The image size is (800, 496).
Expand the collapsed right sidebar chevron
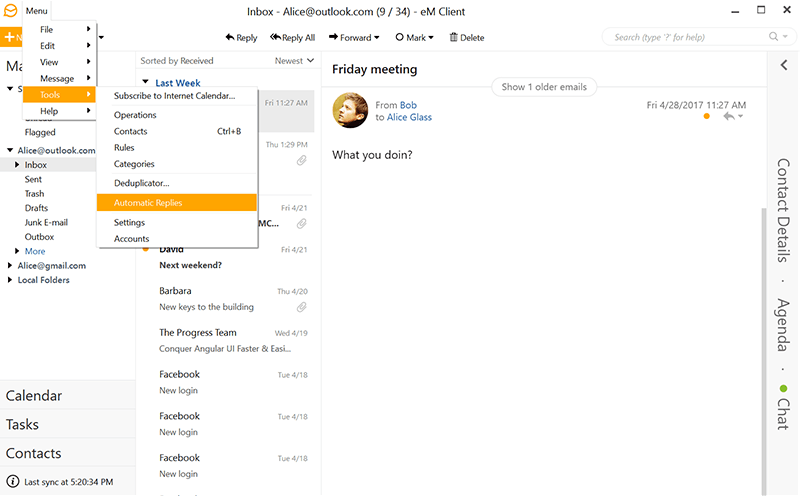click(784, 65)
